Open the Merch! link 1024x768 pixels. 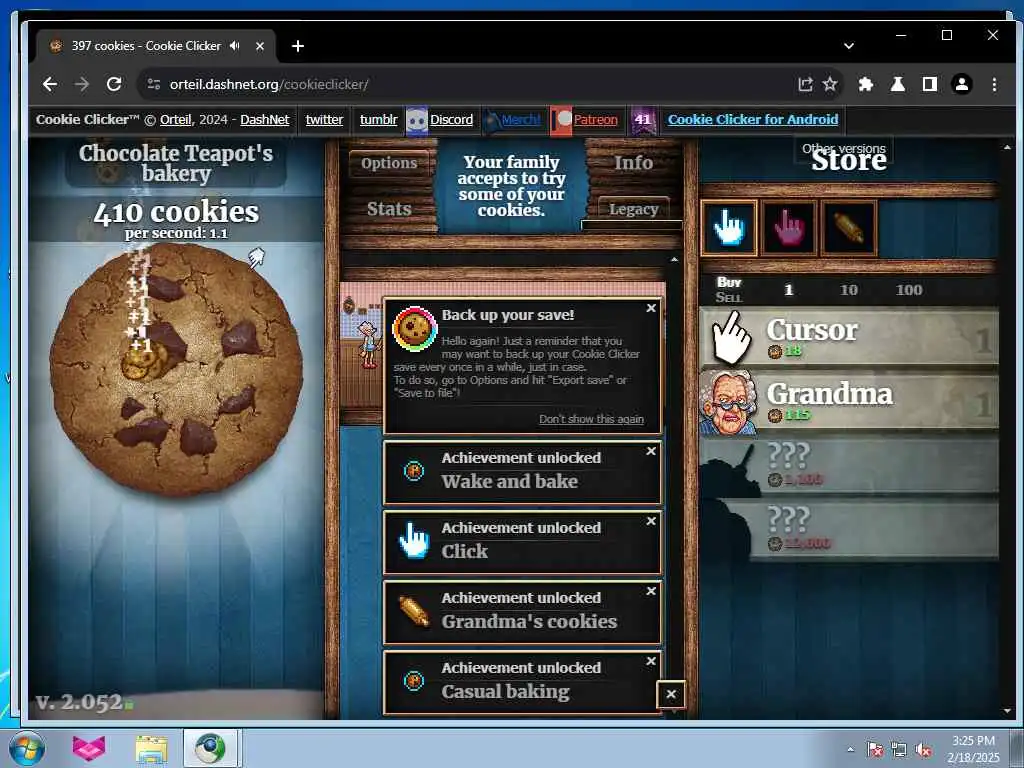(520, 120)
